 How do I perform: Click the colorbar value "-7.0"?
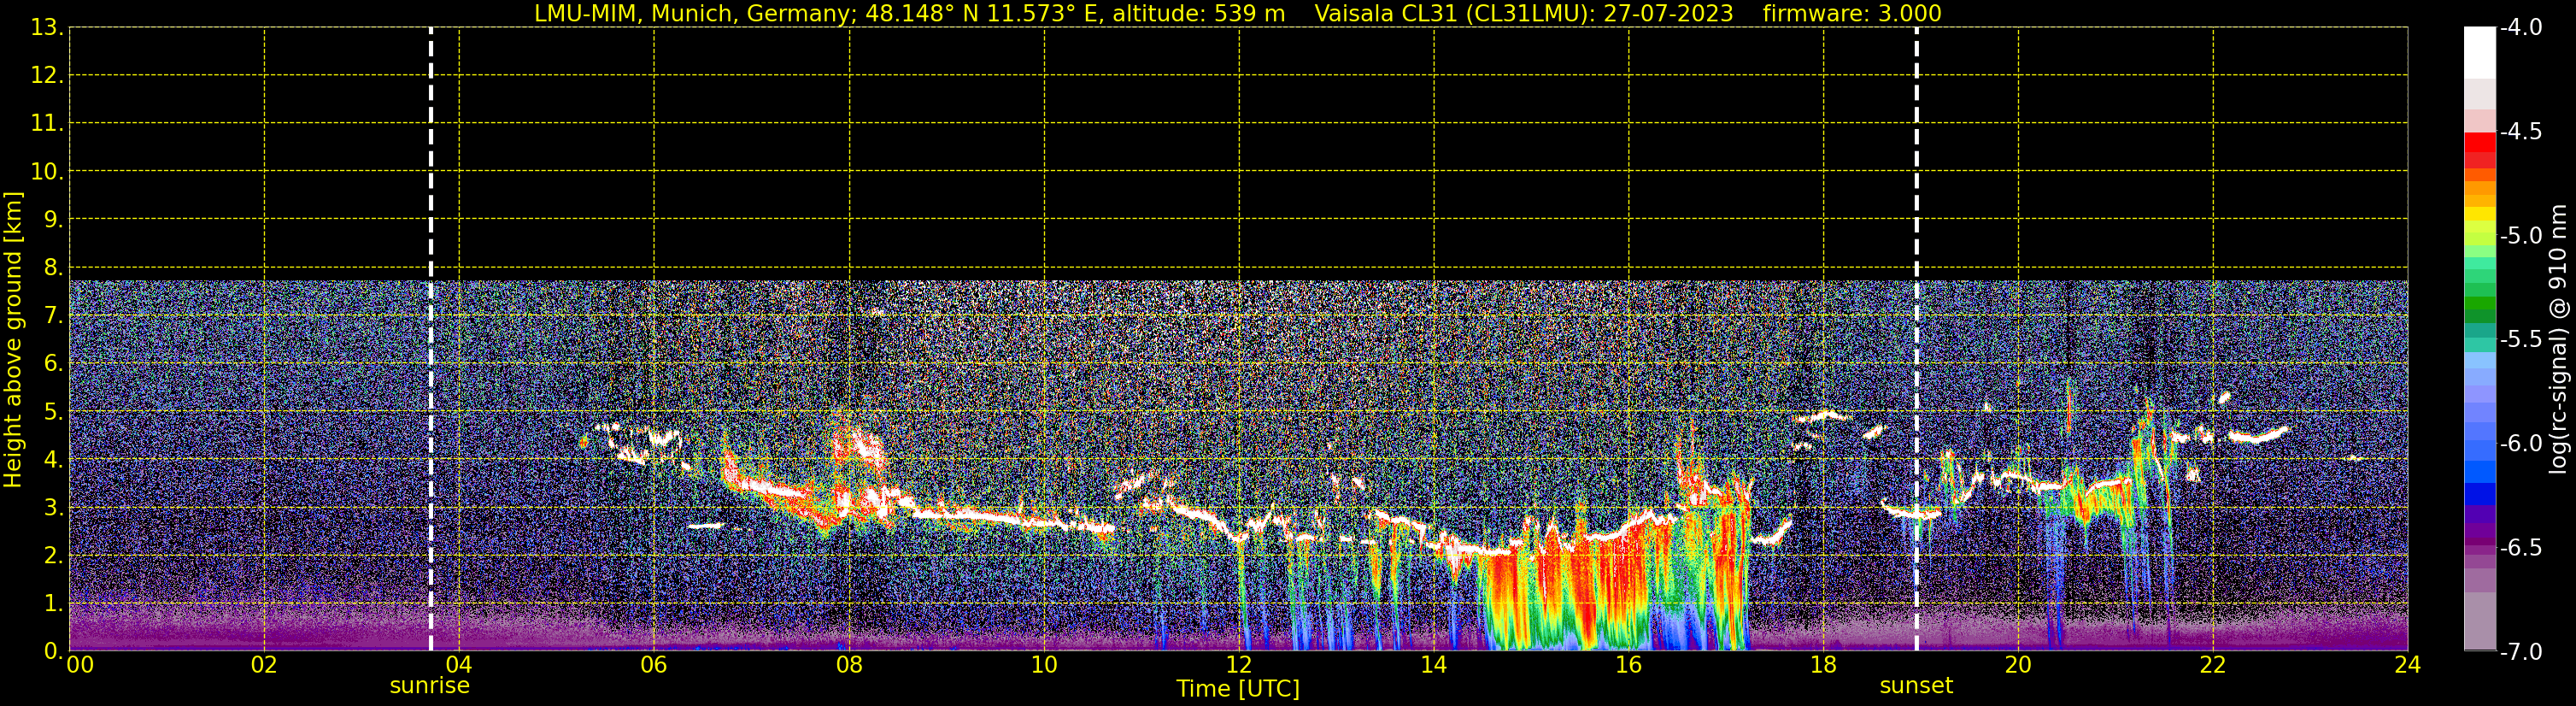(2521, 651)
